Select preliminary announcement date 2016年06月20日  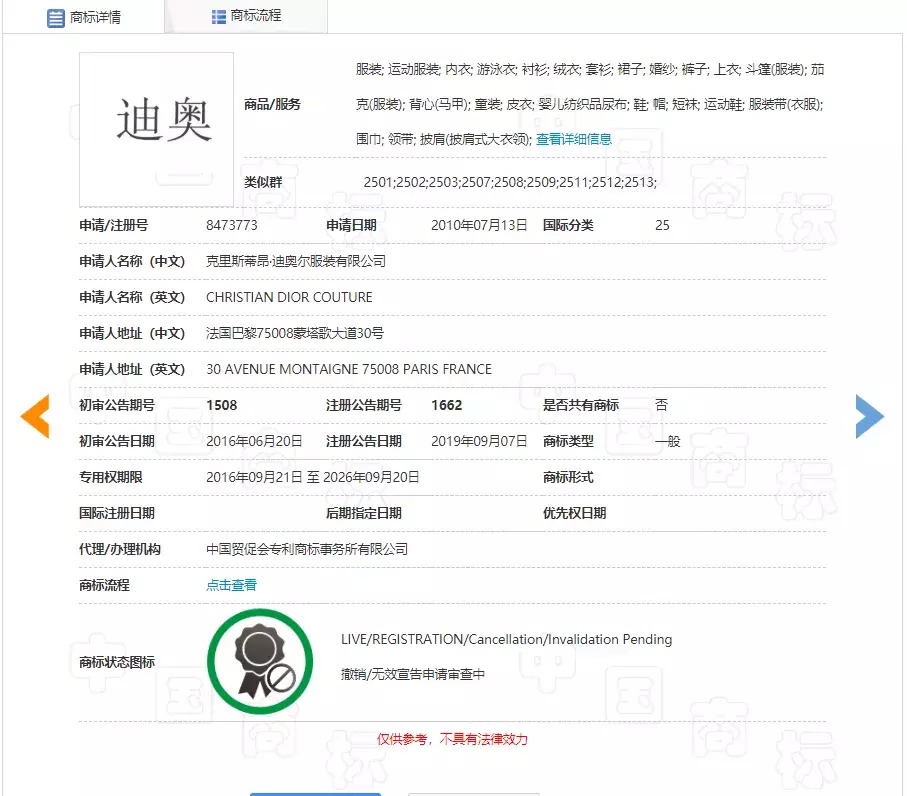tap(255, 441)
